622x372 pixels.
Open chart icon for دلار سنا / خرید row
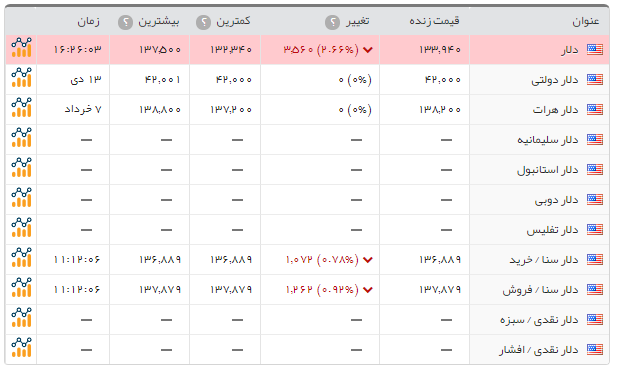pyautogui.click(x=21, y=258)
